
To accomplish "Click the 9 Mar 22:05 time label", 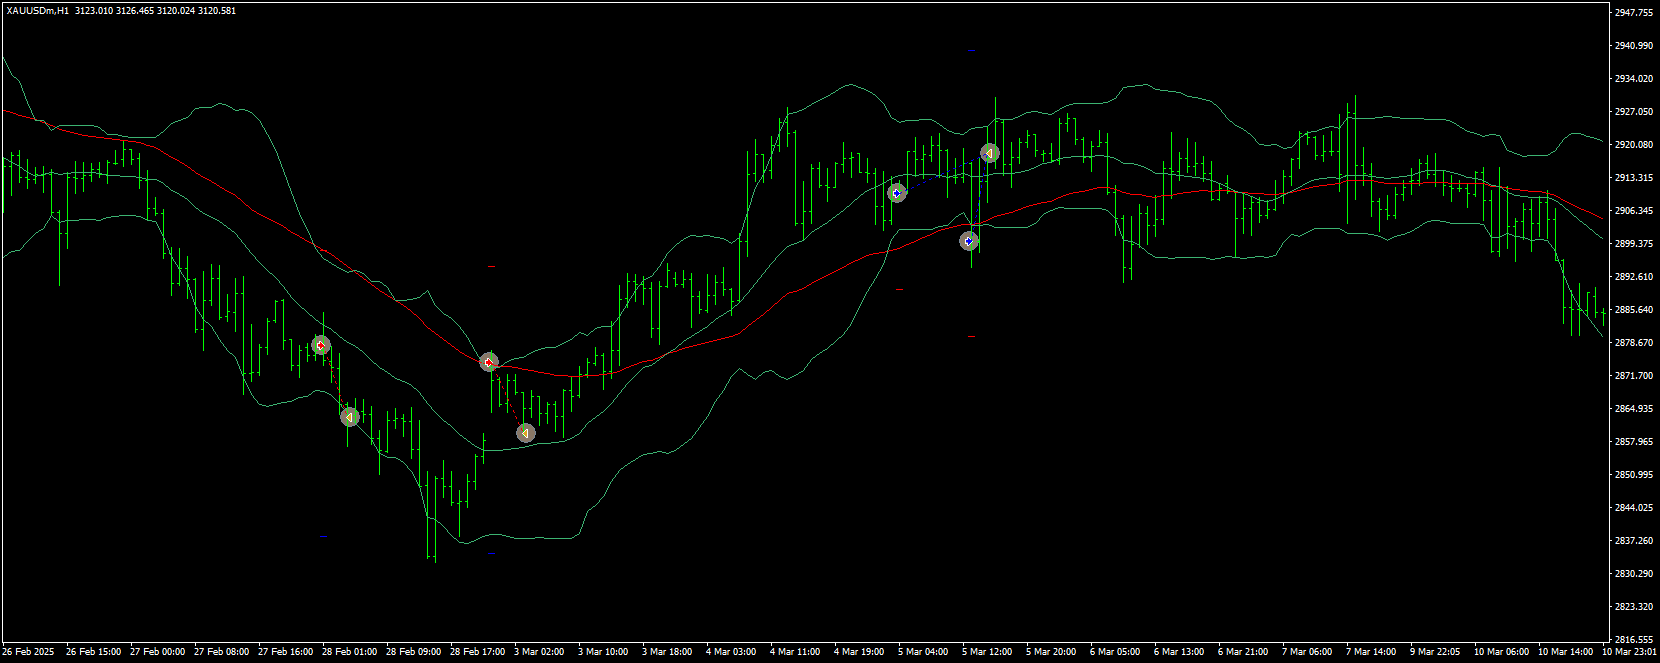I will (1435, 652).
